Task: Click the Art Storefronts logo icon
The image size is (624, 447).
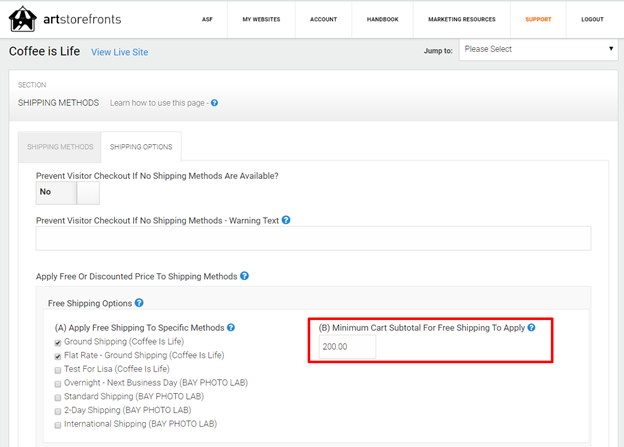Action: (23, 19)
